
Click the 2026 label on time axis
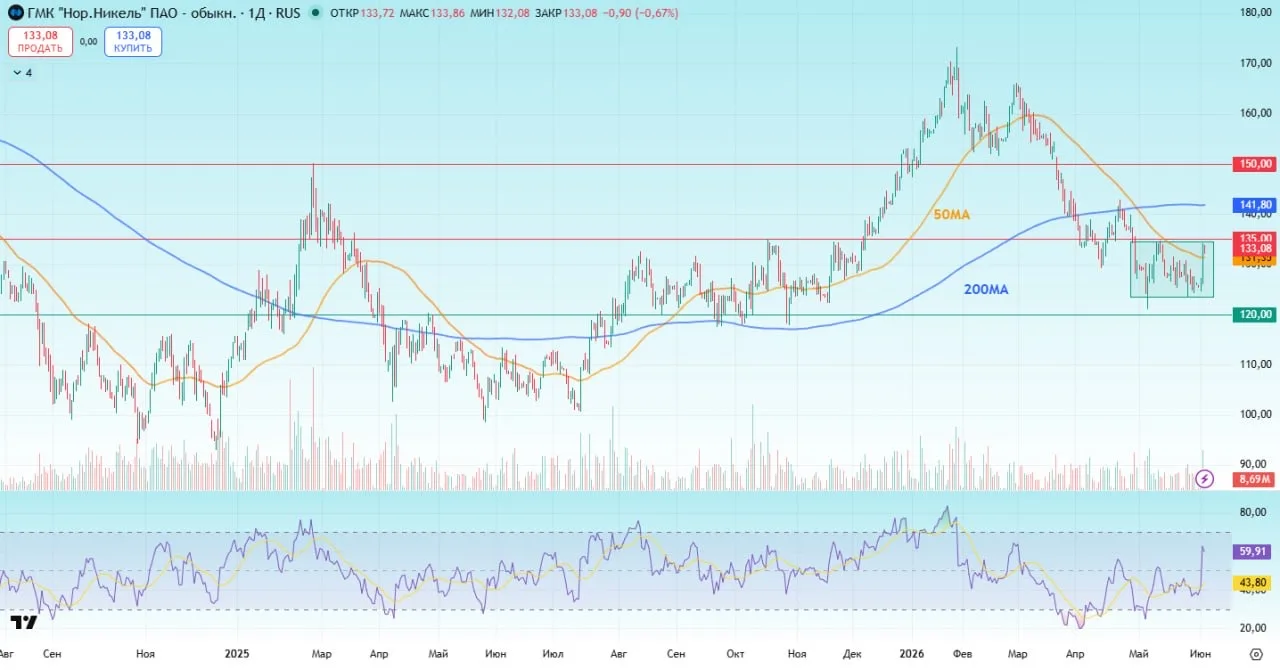click(x=914, y=653)
